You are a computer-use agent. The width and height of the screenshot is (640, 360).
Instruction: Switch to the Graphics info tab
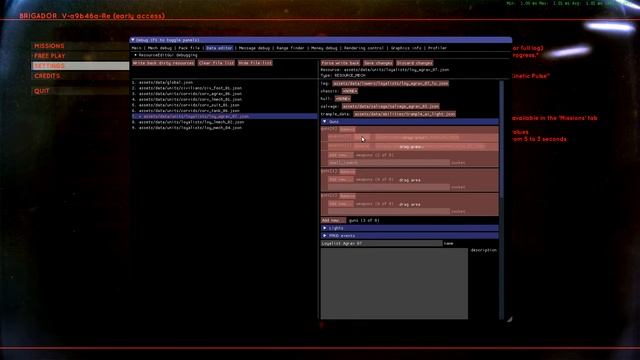tap(406, 48)
